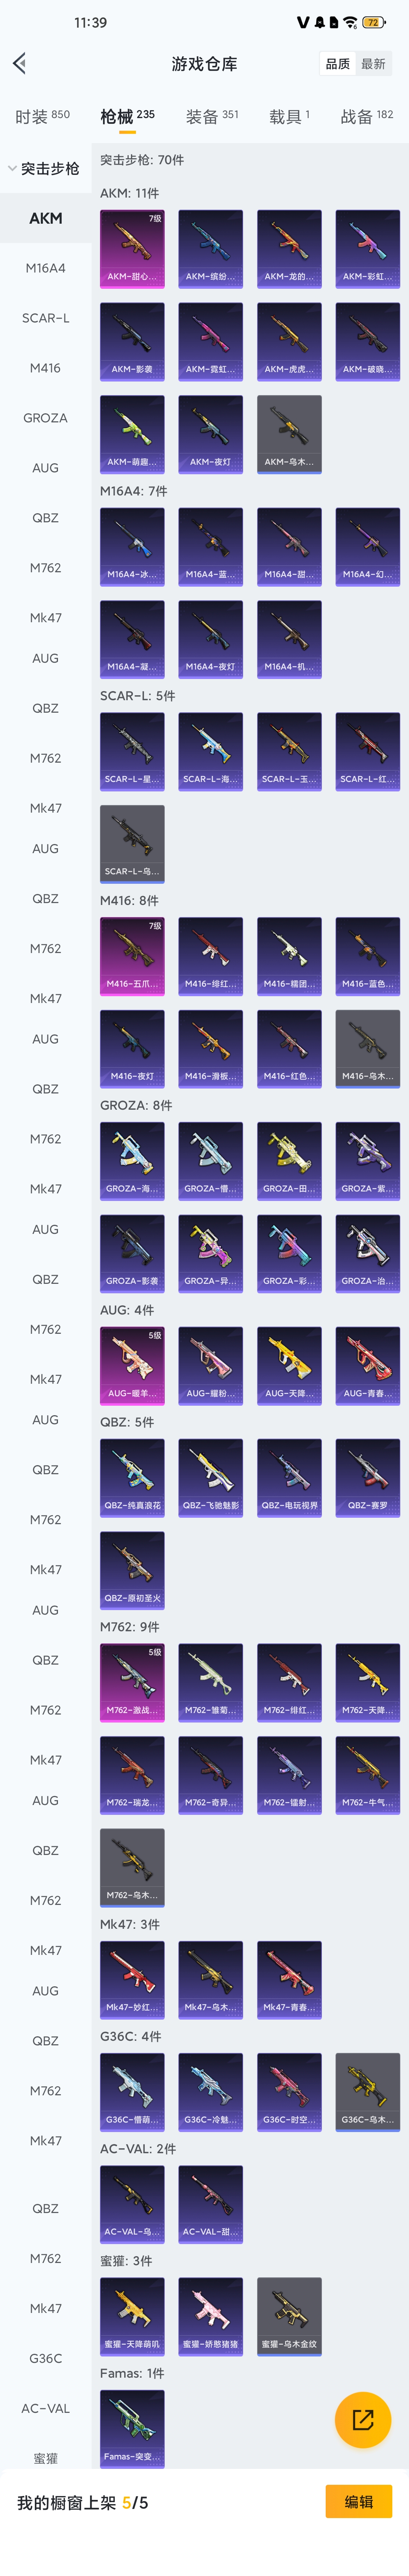The height and width of the screenshot is (2576, 409).
Task: Tap the orange share export icon
Action: [x=362, y=2419]
